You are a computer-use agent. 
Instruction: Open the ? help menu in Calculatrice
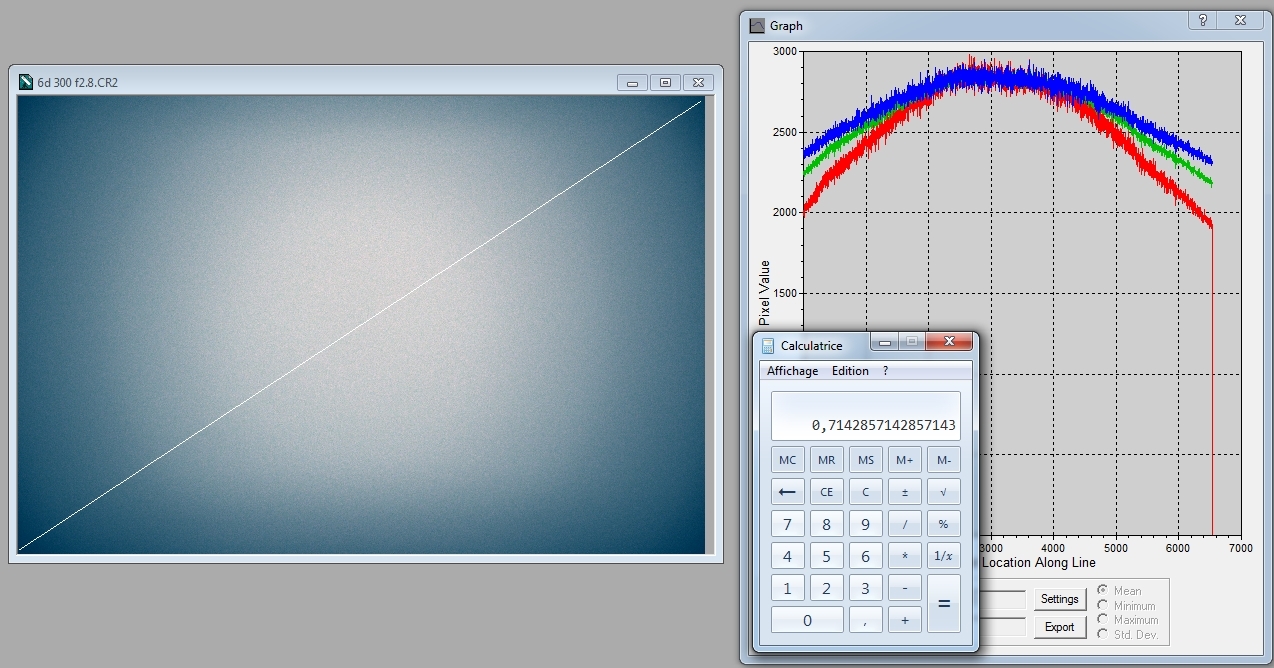885,371
